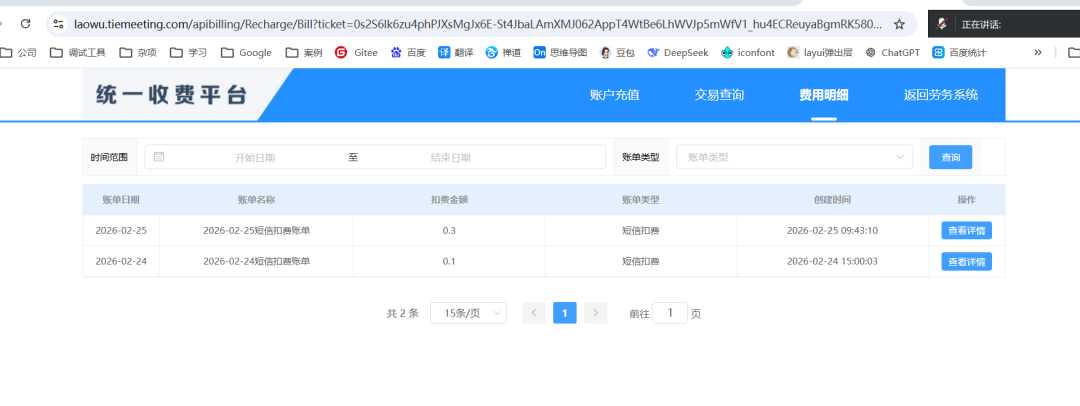Click the 前往 page number input box
1080x406 pixels.
pos(670,313)
